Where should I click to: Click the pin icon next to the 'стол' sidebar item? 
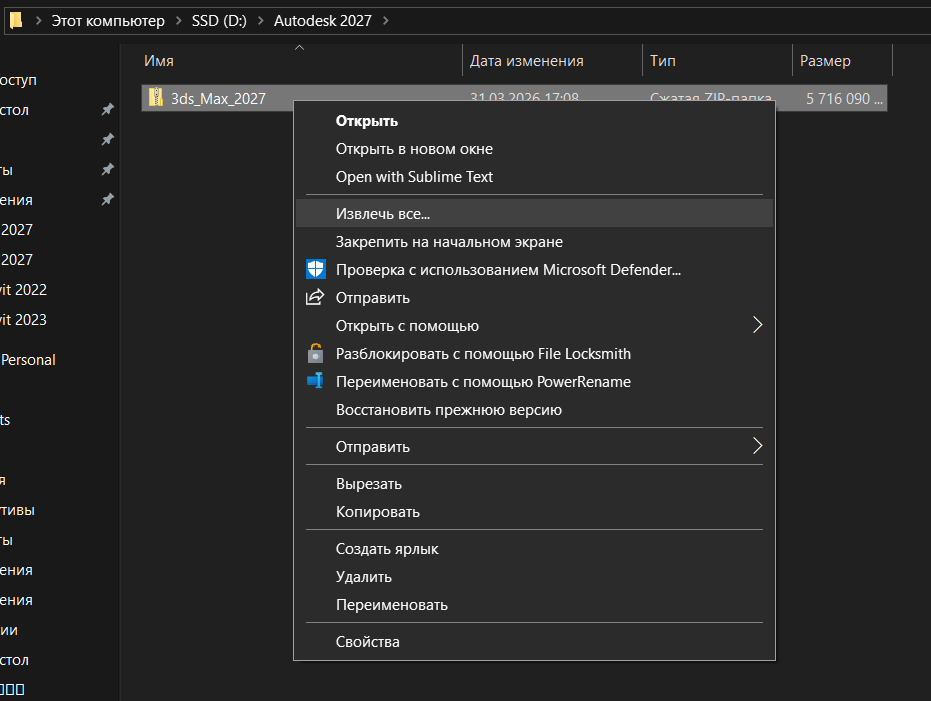(107, 109)
